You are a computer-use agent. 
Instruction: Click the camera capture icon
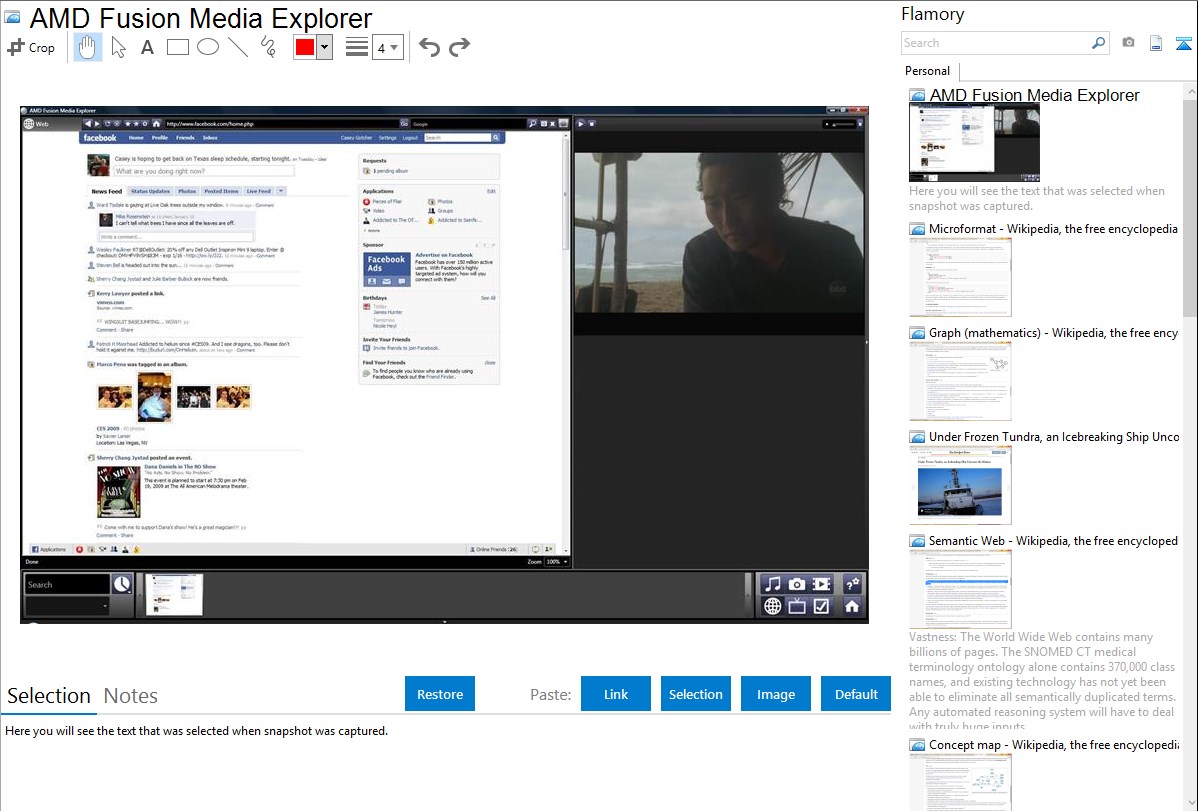point(1128,43)
